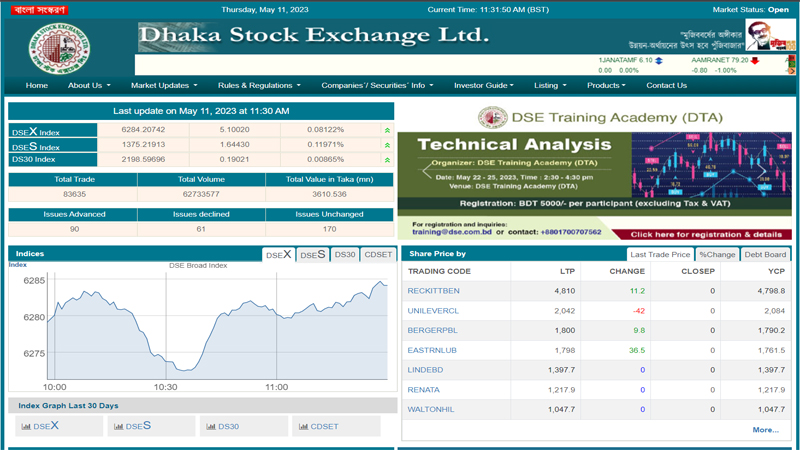800x450 pixels.
Task: Expand the Rules & Regulations dropdown
Action: 259,86
